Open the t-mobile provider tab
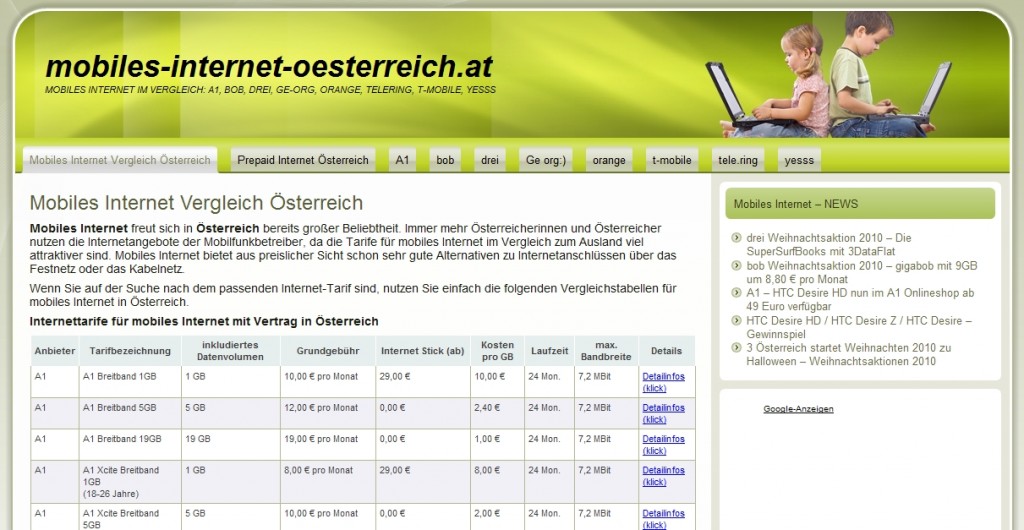 (672, 160)
